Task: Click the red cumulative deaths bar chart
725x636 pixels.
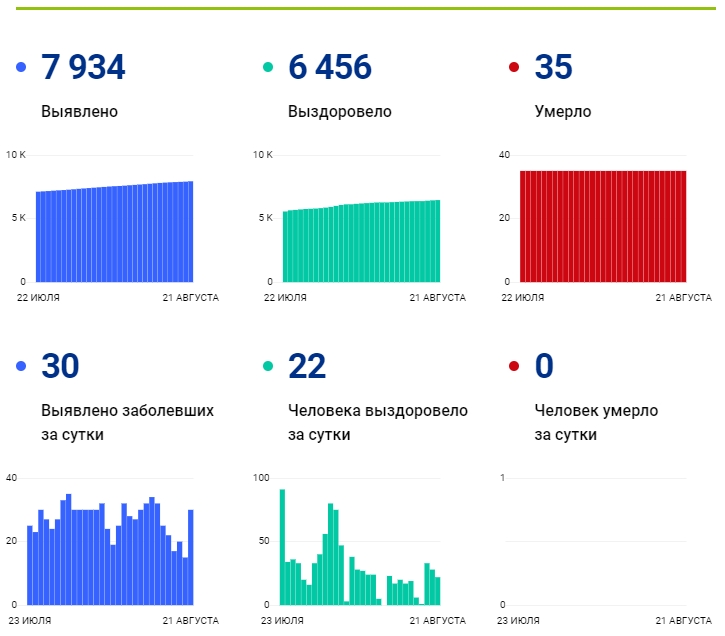Action: point(603,226)
